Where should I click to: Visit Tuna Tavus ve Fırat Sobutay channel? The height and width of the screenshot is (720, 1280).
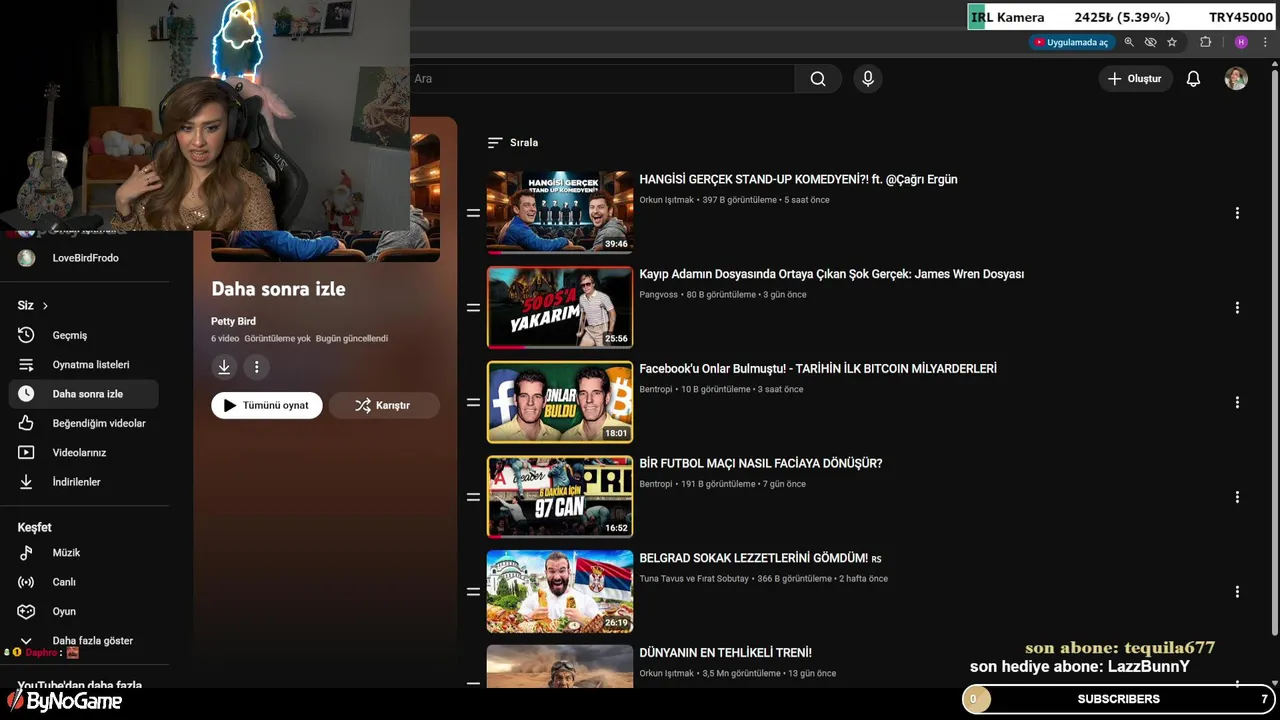pos(694,579)
